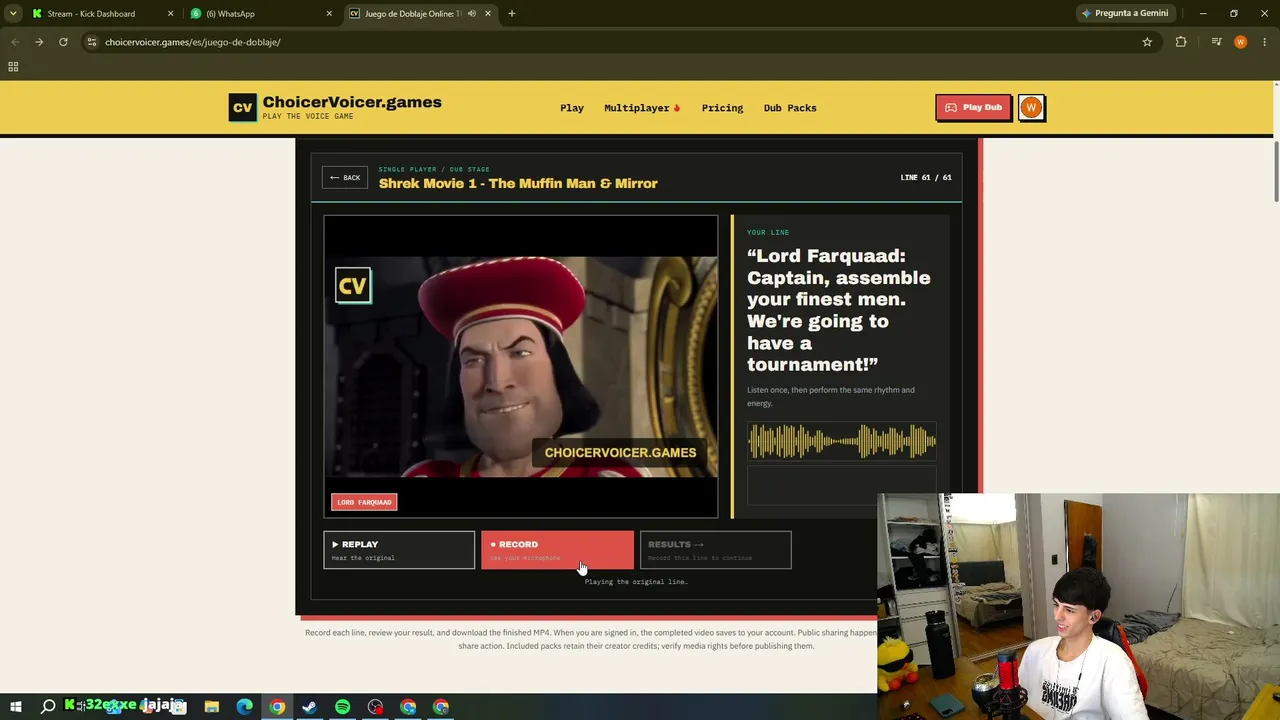Open the OBS recording app in taskbar
Image resolution: width=1280 pixels, height=720 pixels.
(375, 707)
